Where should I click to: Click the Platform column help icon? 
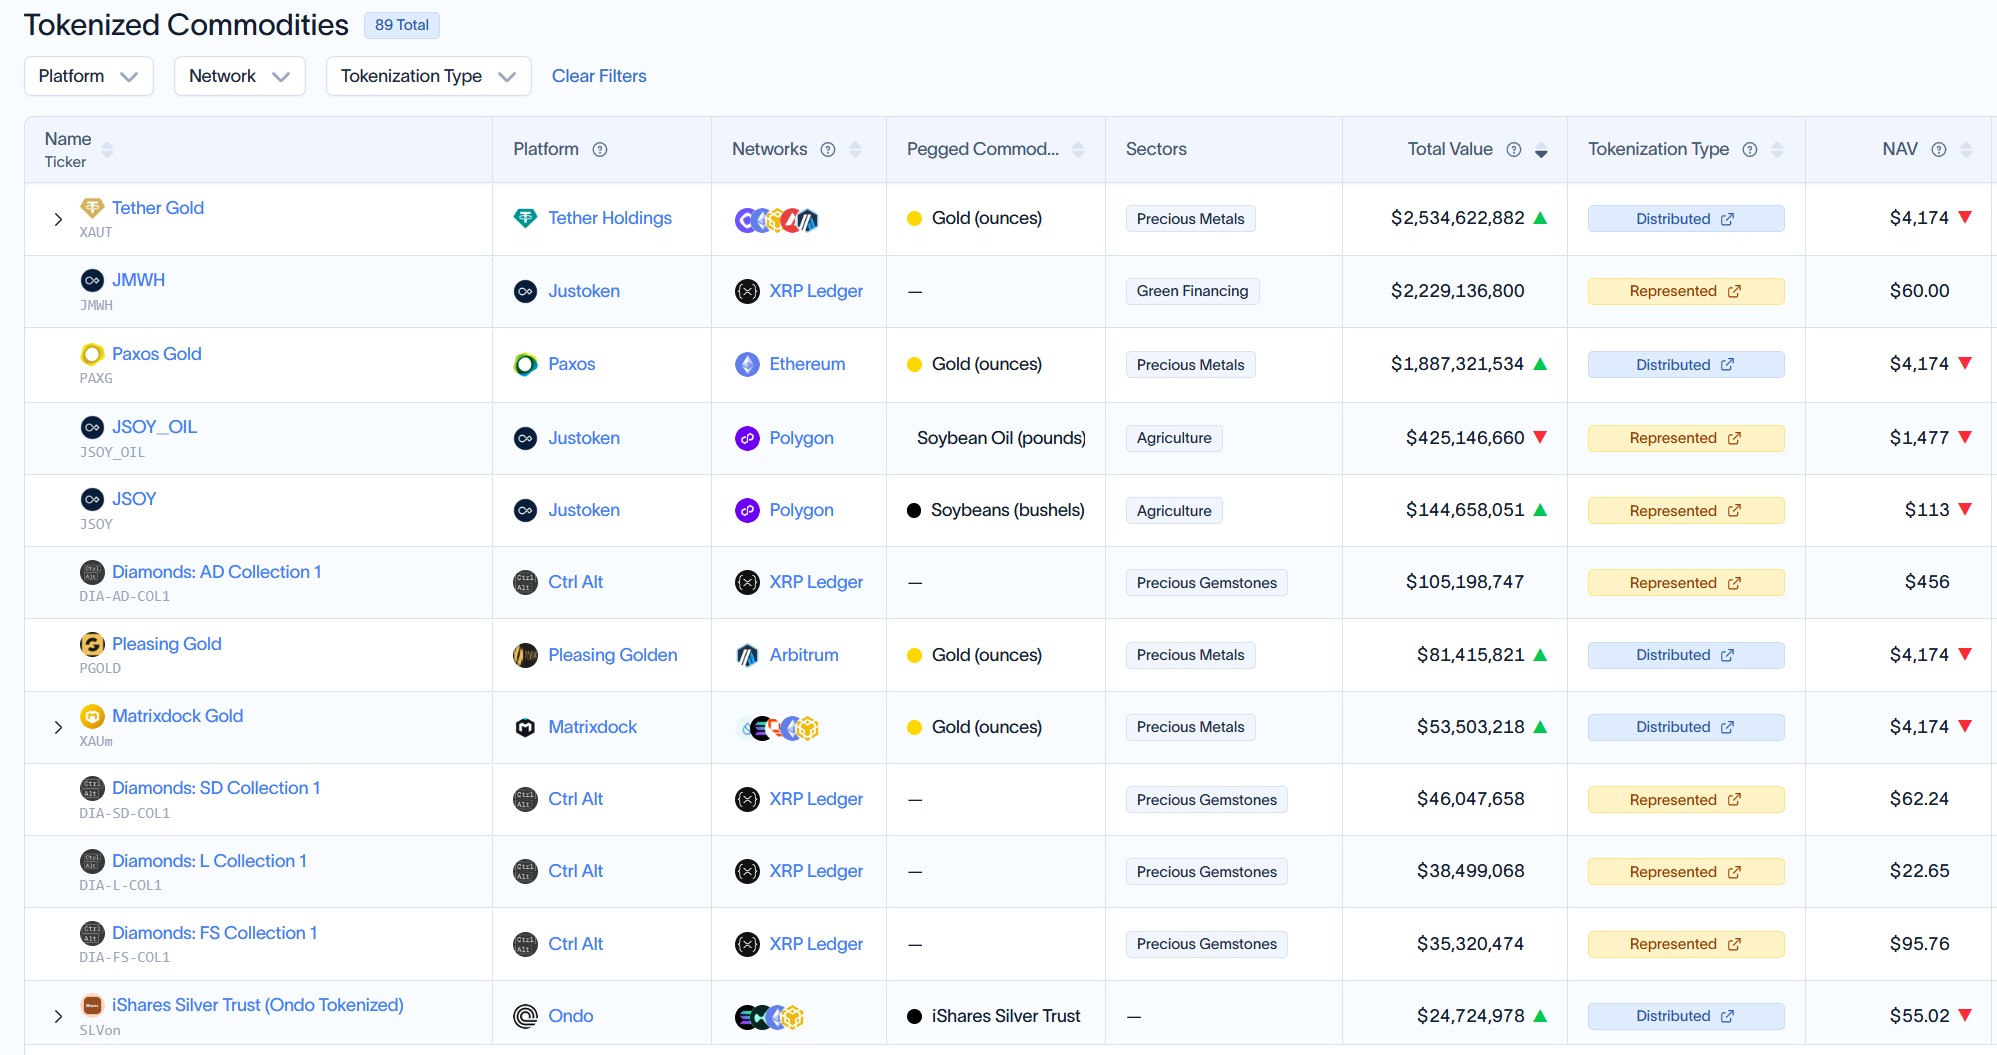[600, 150]
